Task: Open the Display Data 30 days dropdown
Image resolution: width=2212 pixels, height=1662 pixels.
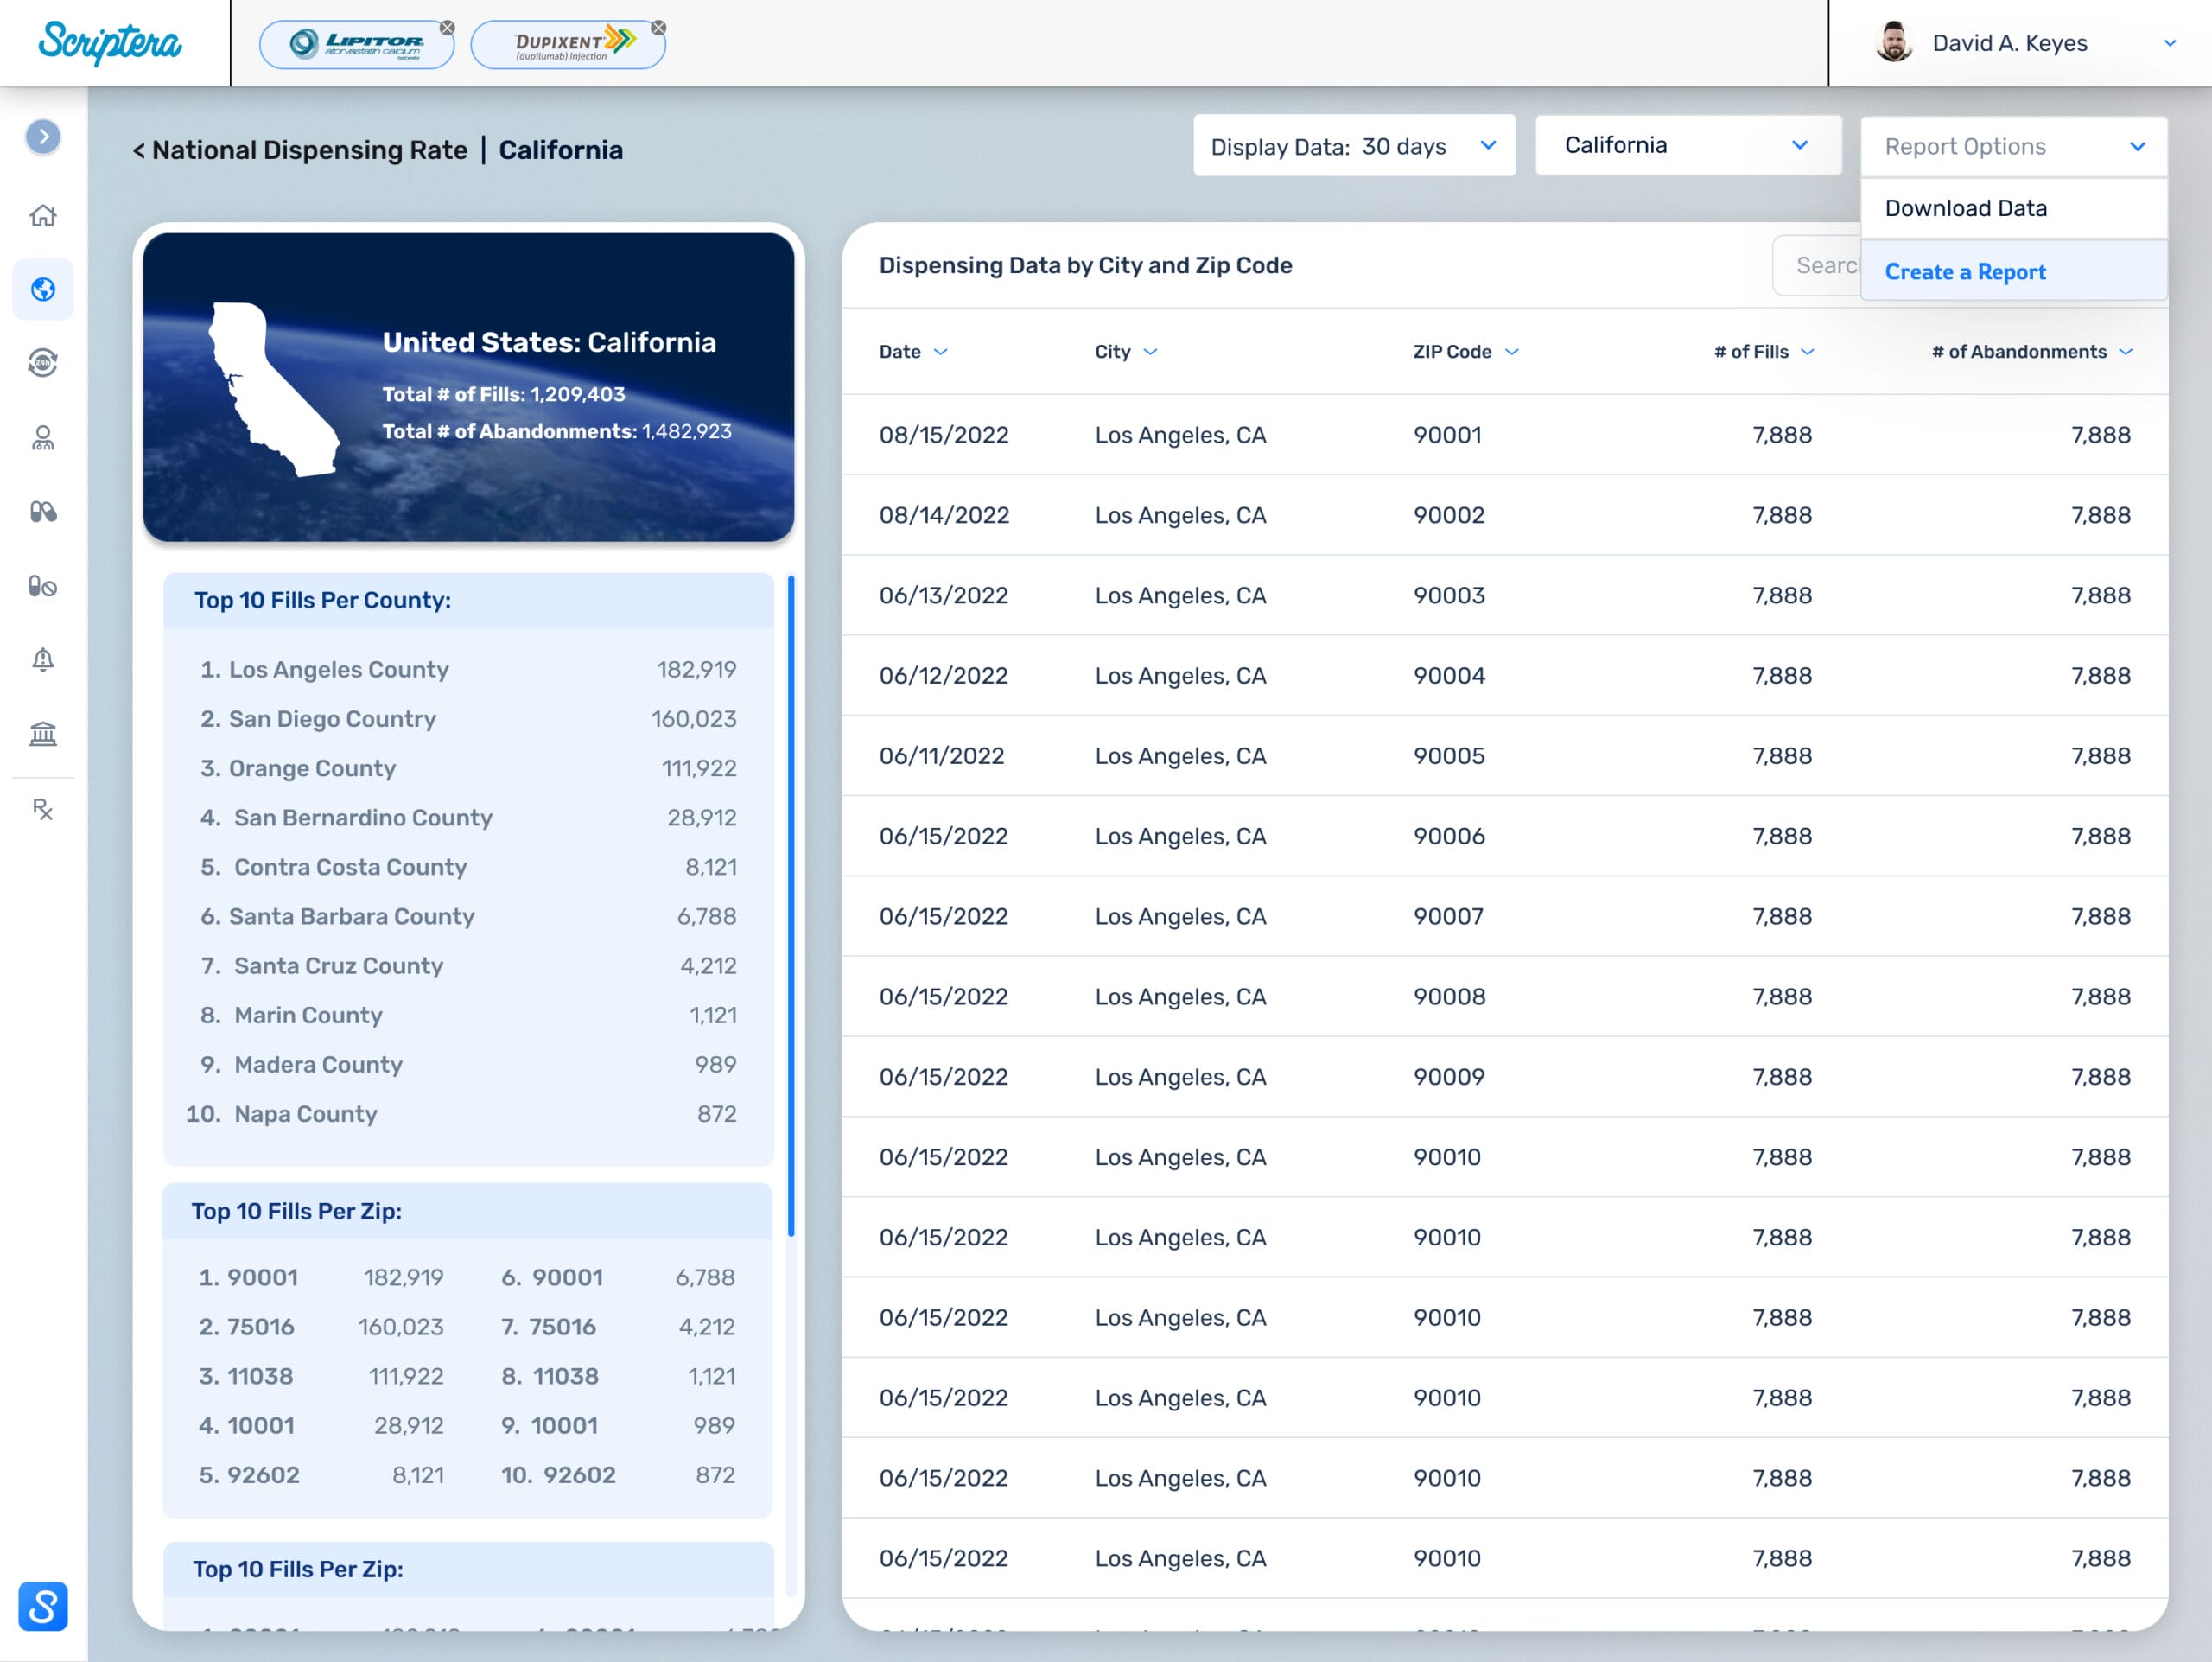Action: (1353, 146)
